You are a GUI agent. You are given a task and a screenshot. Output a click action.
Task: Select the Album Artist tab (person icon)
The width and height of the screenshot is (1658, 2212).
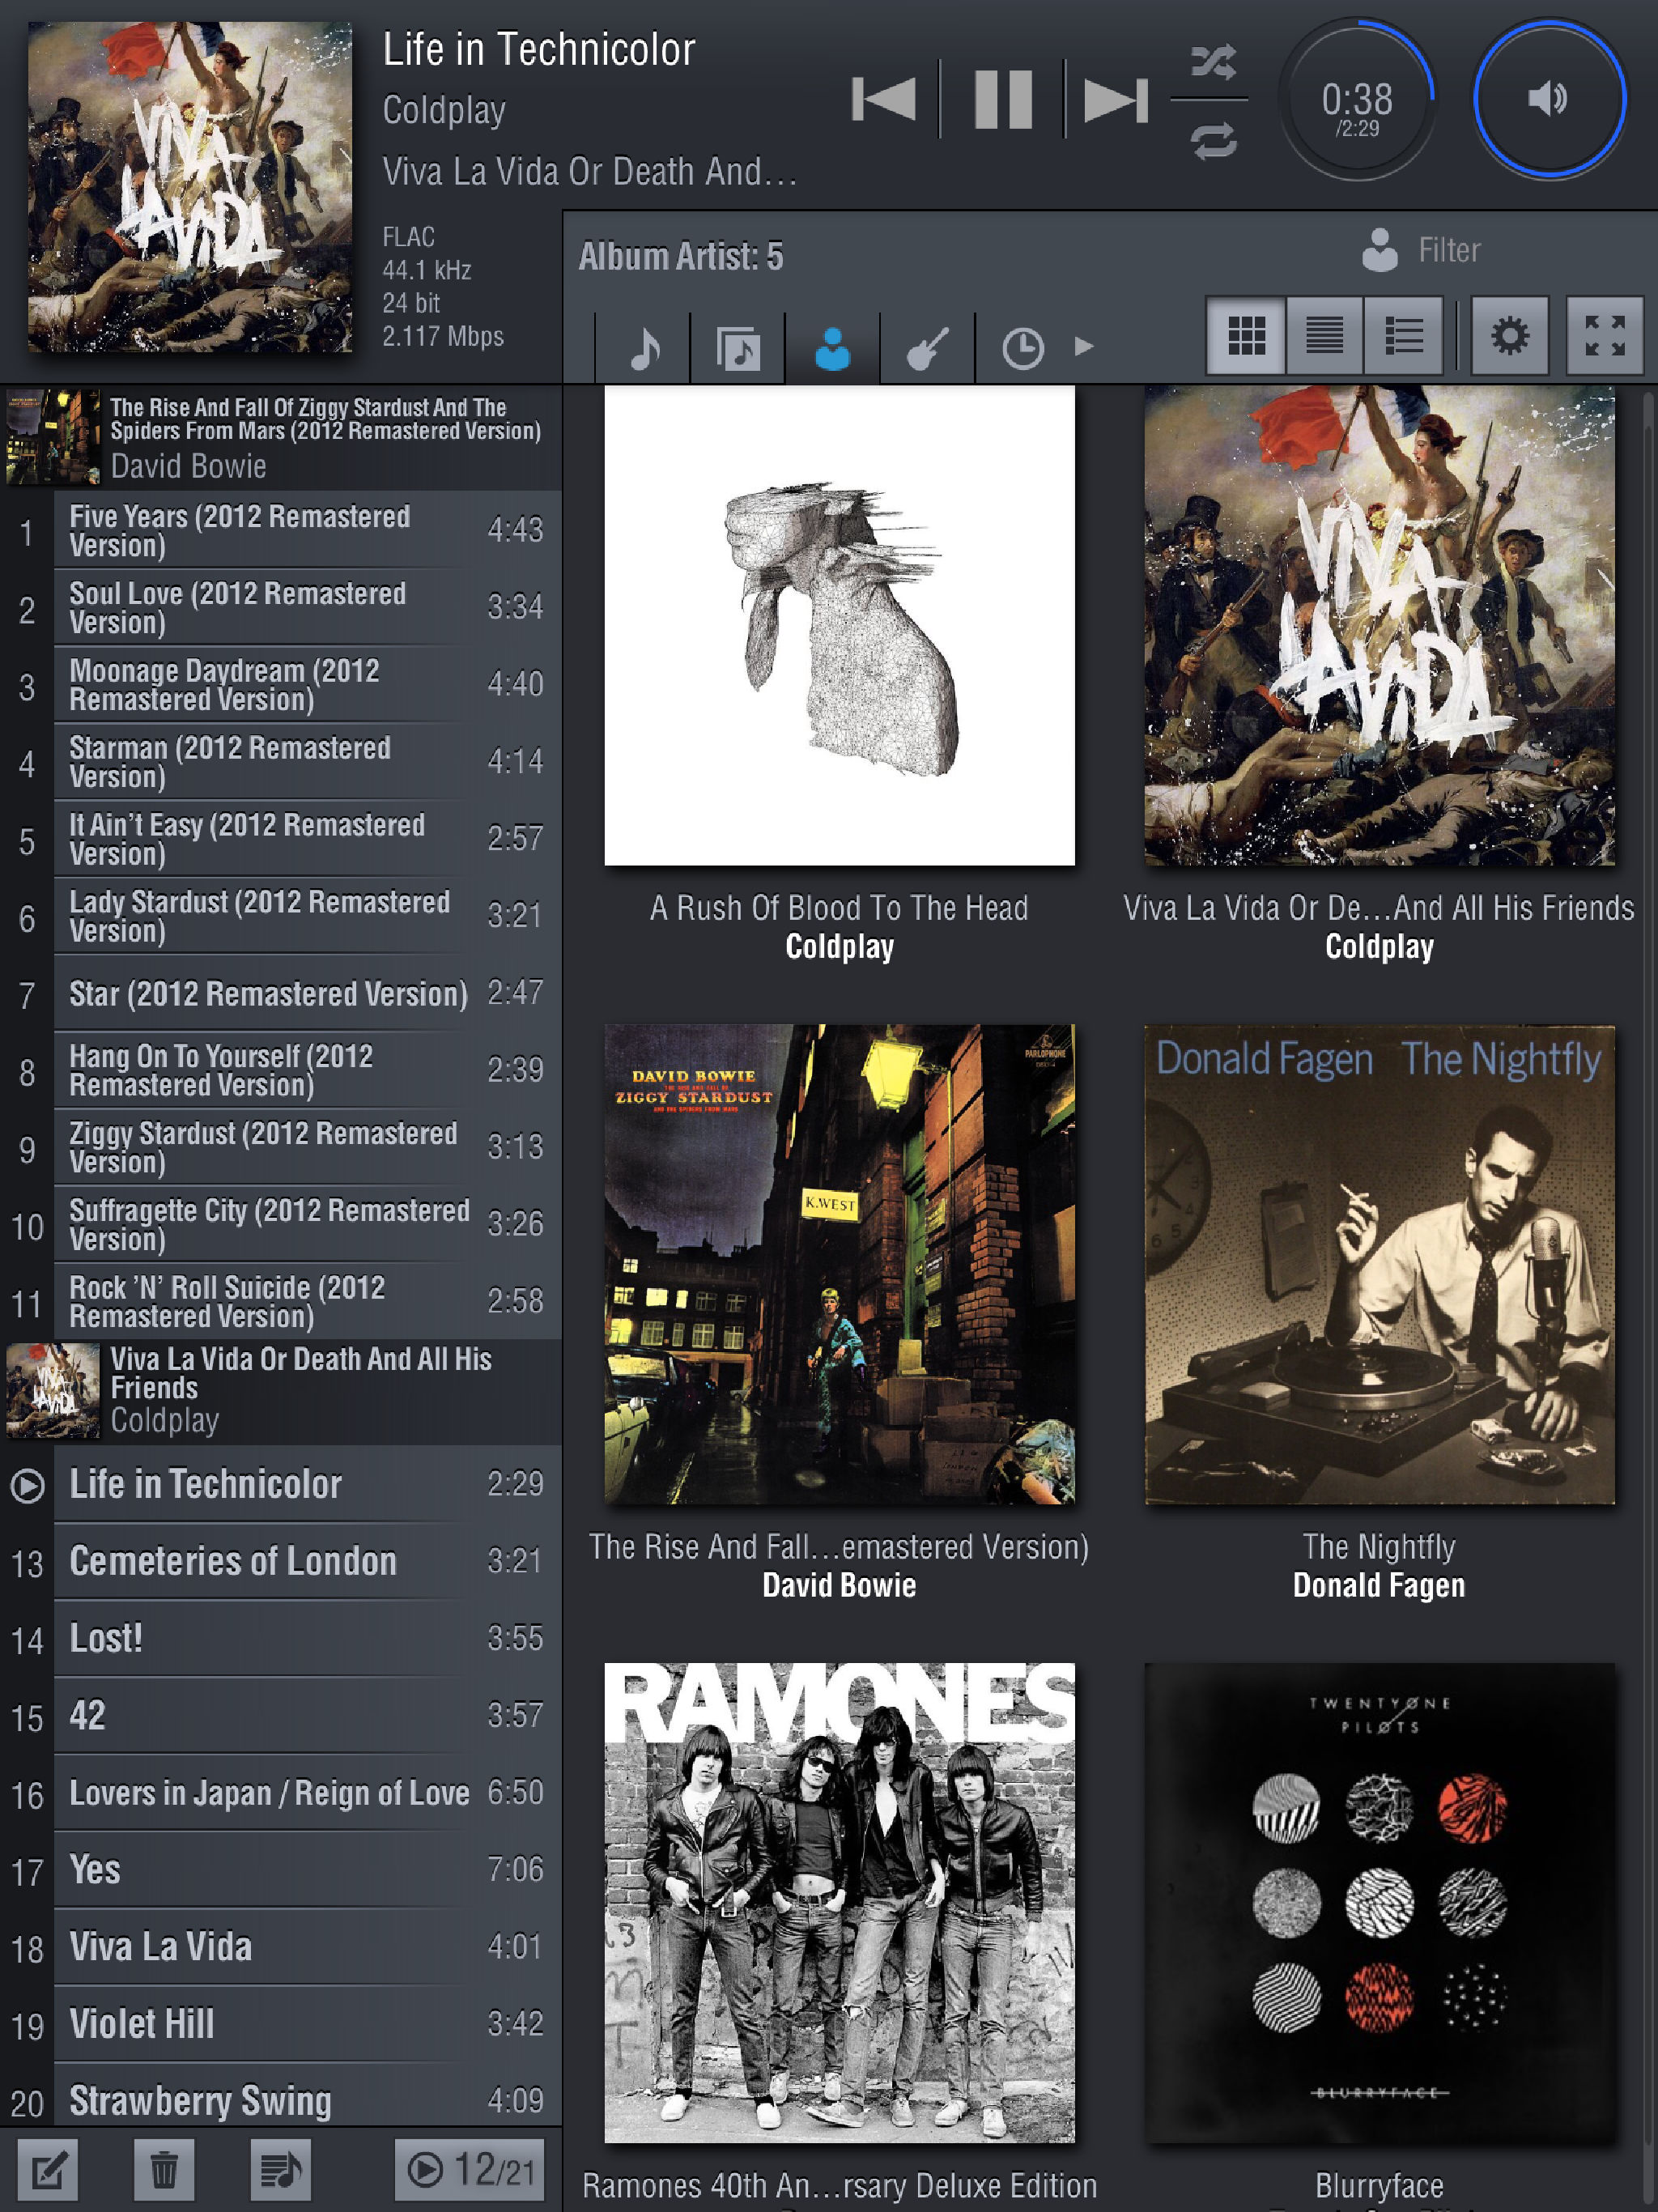coord(833,348)
